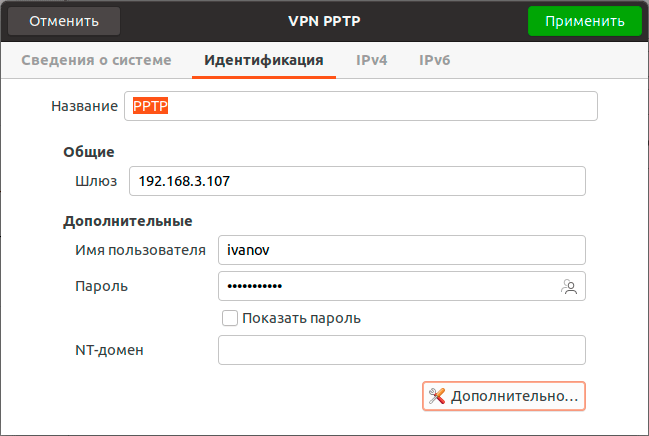Click the password storage options icon
649x436 pixels.
click(x=569, y=287)
